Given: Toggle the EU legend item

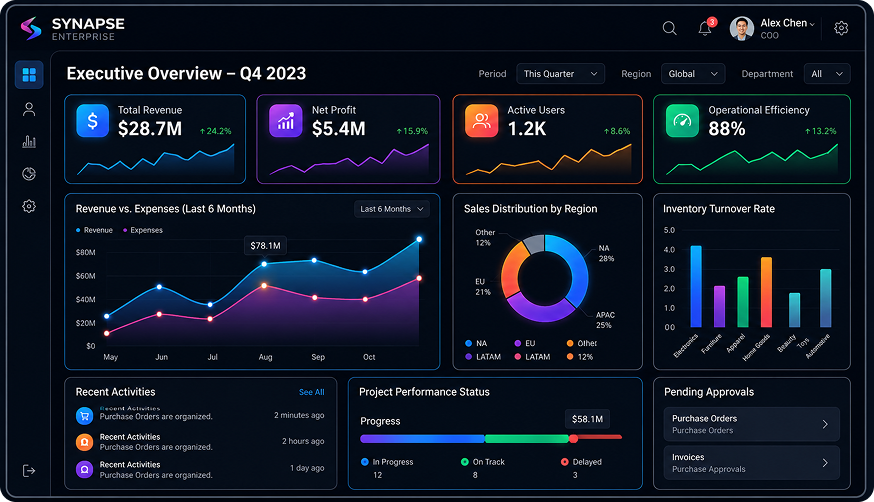Looking at the screenshot, I should (x=525, y=343).
